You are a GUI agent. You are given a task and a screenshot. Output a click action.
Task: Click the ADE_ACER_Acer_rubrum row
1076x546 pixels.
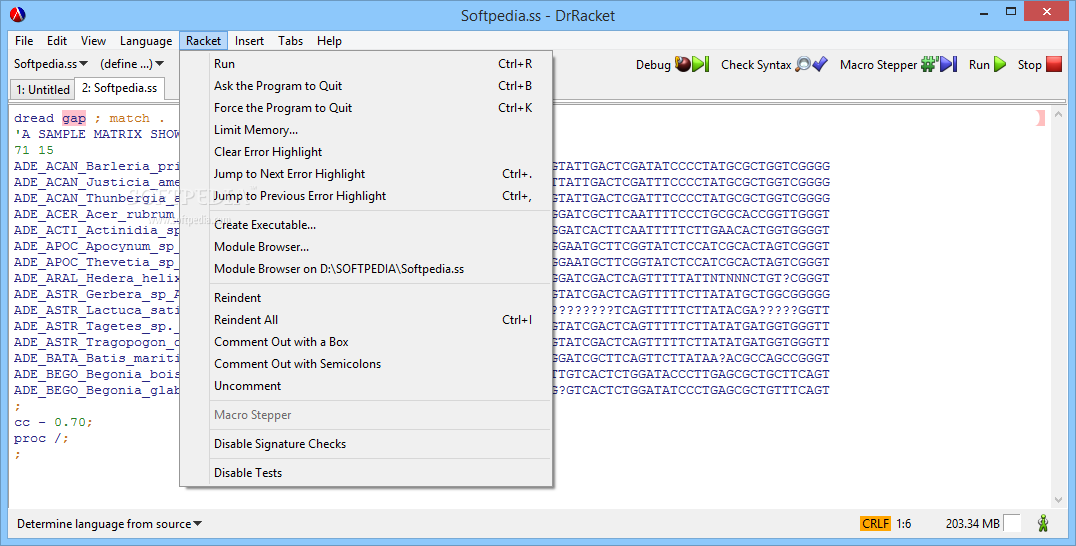point(421,214)
